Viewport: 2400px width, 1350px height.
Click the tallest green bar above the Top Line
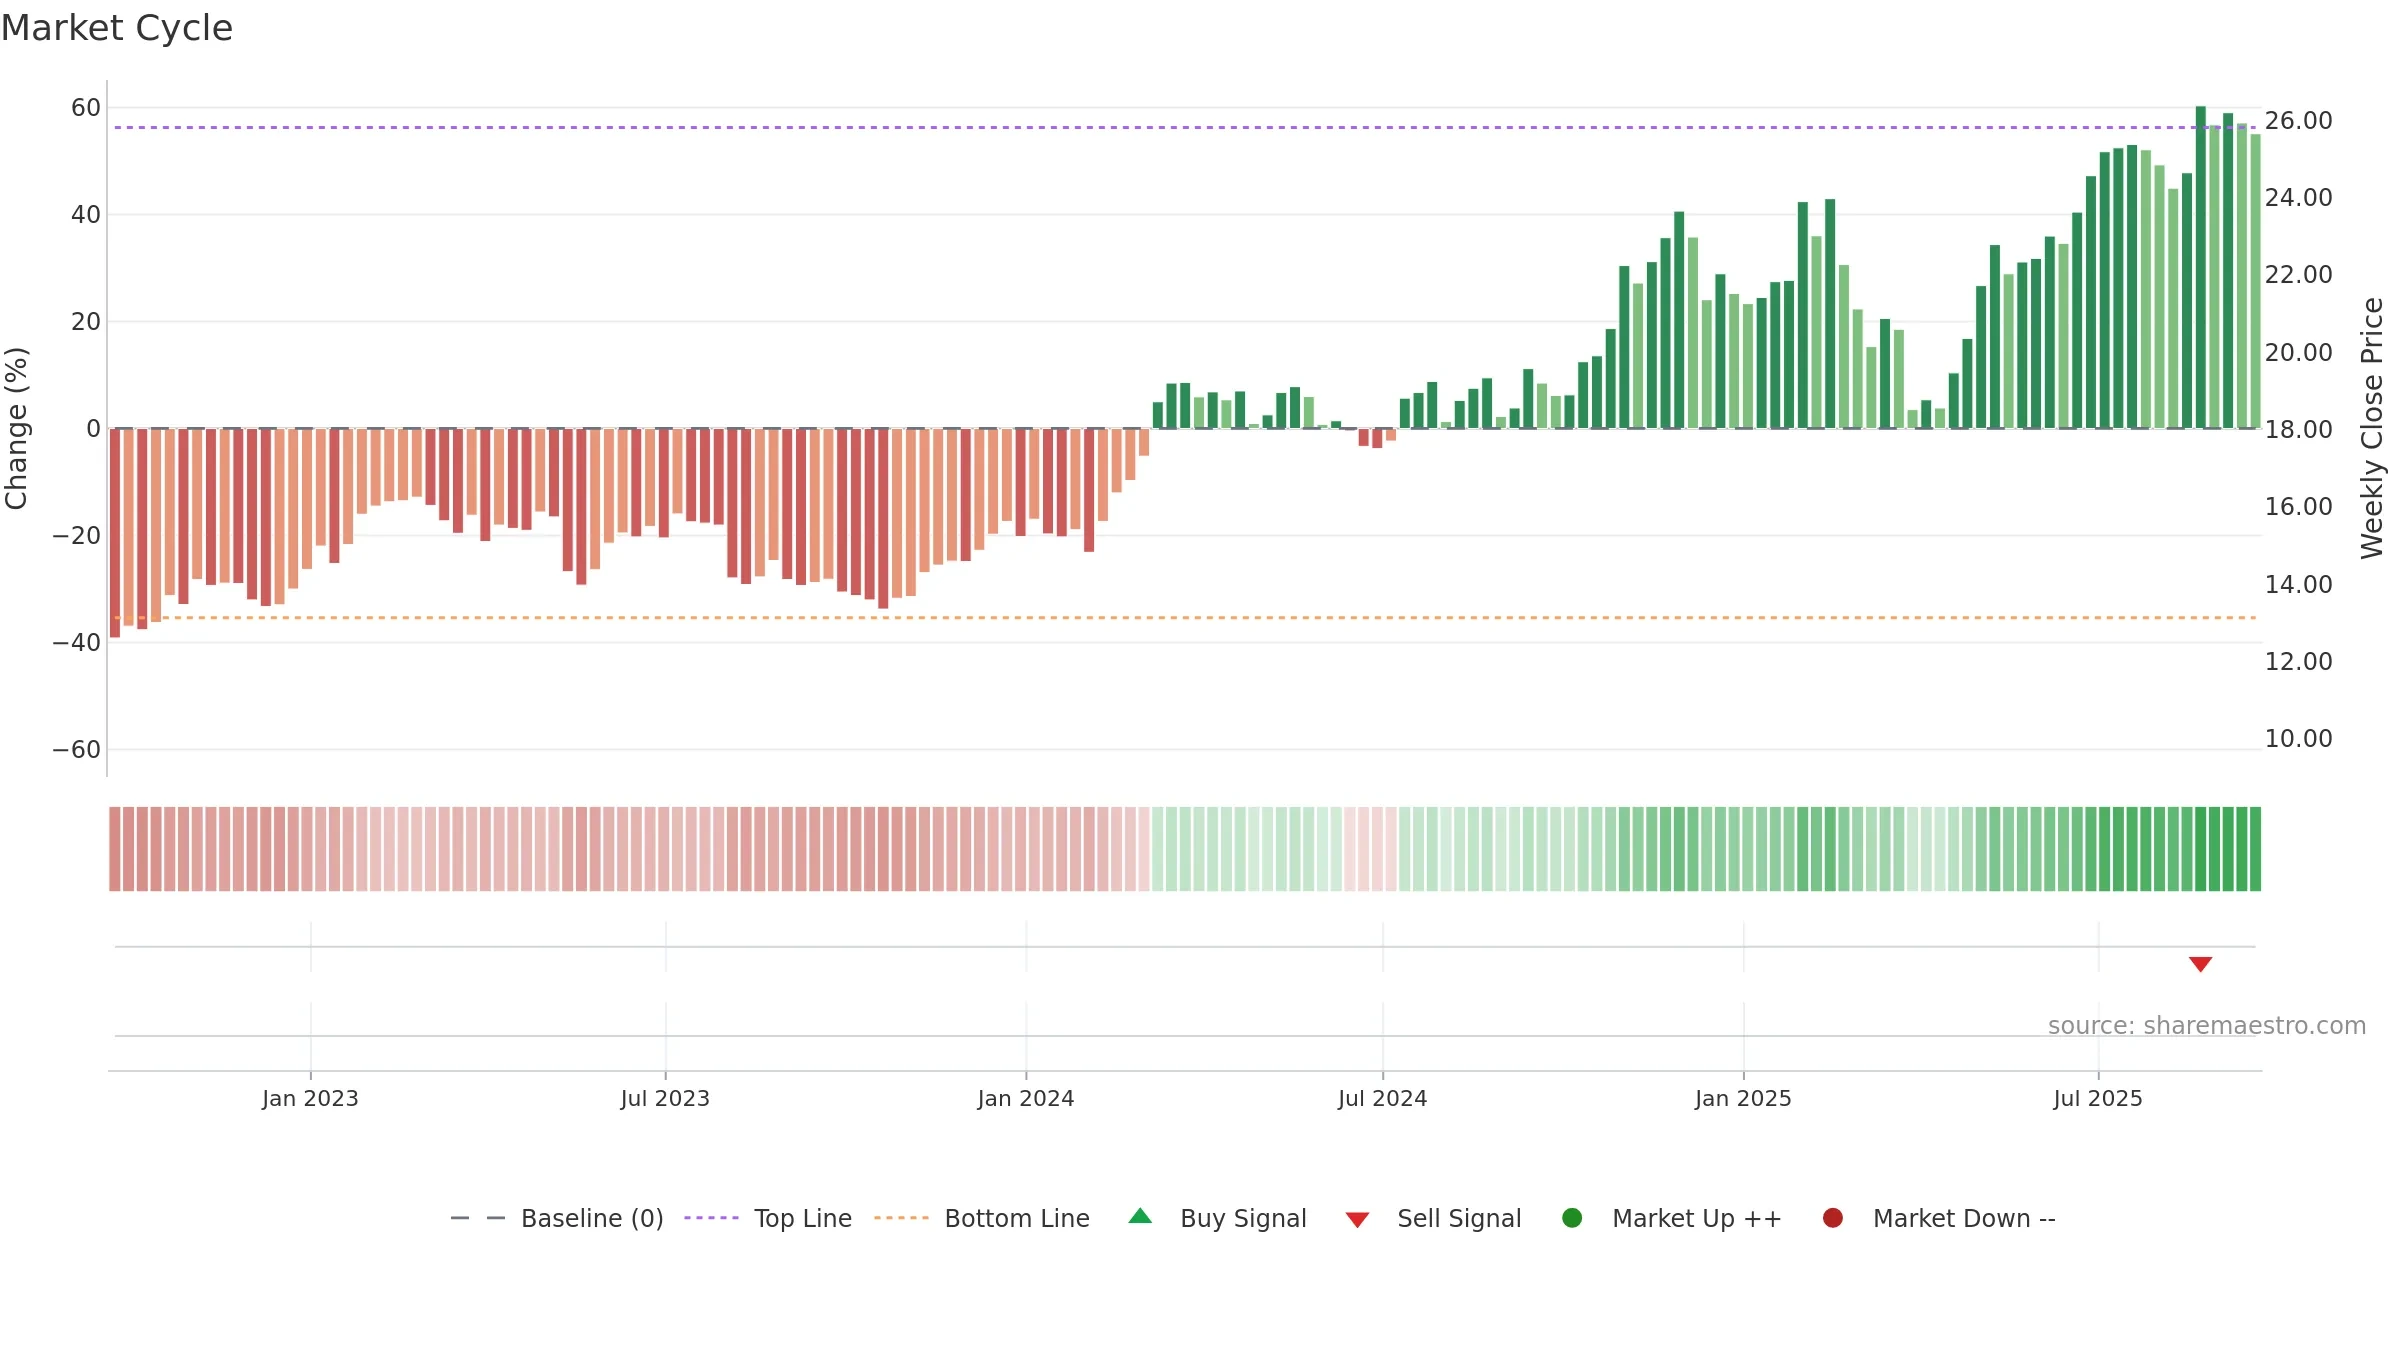[2201, 267]
